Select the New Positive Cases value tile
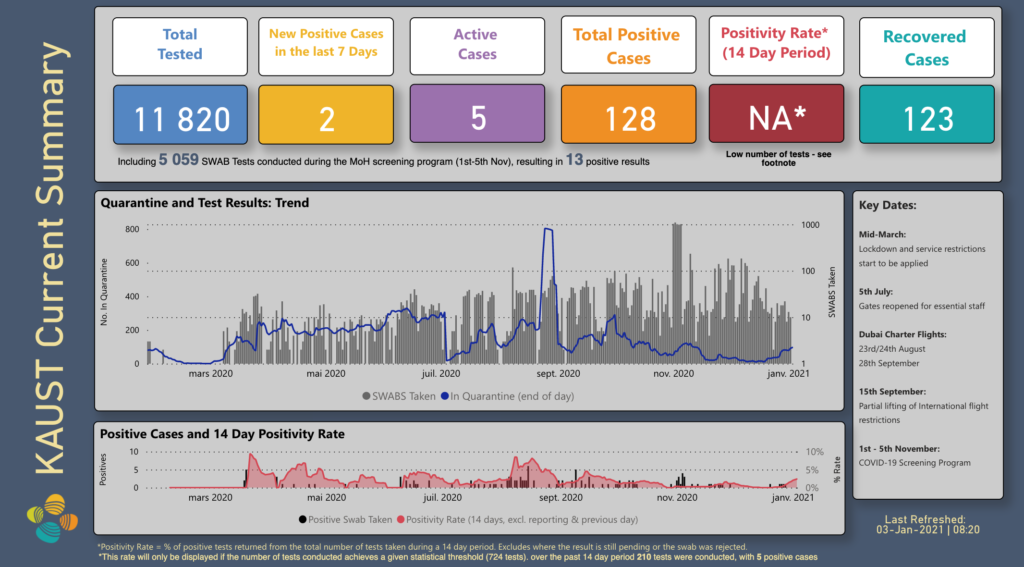 click(326, 118)
